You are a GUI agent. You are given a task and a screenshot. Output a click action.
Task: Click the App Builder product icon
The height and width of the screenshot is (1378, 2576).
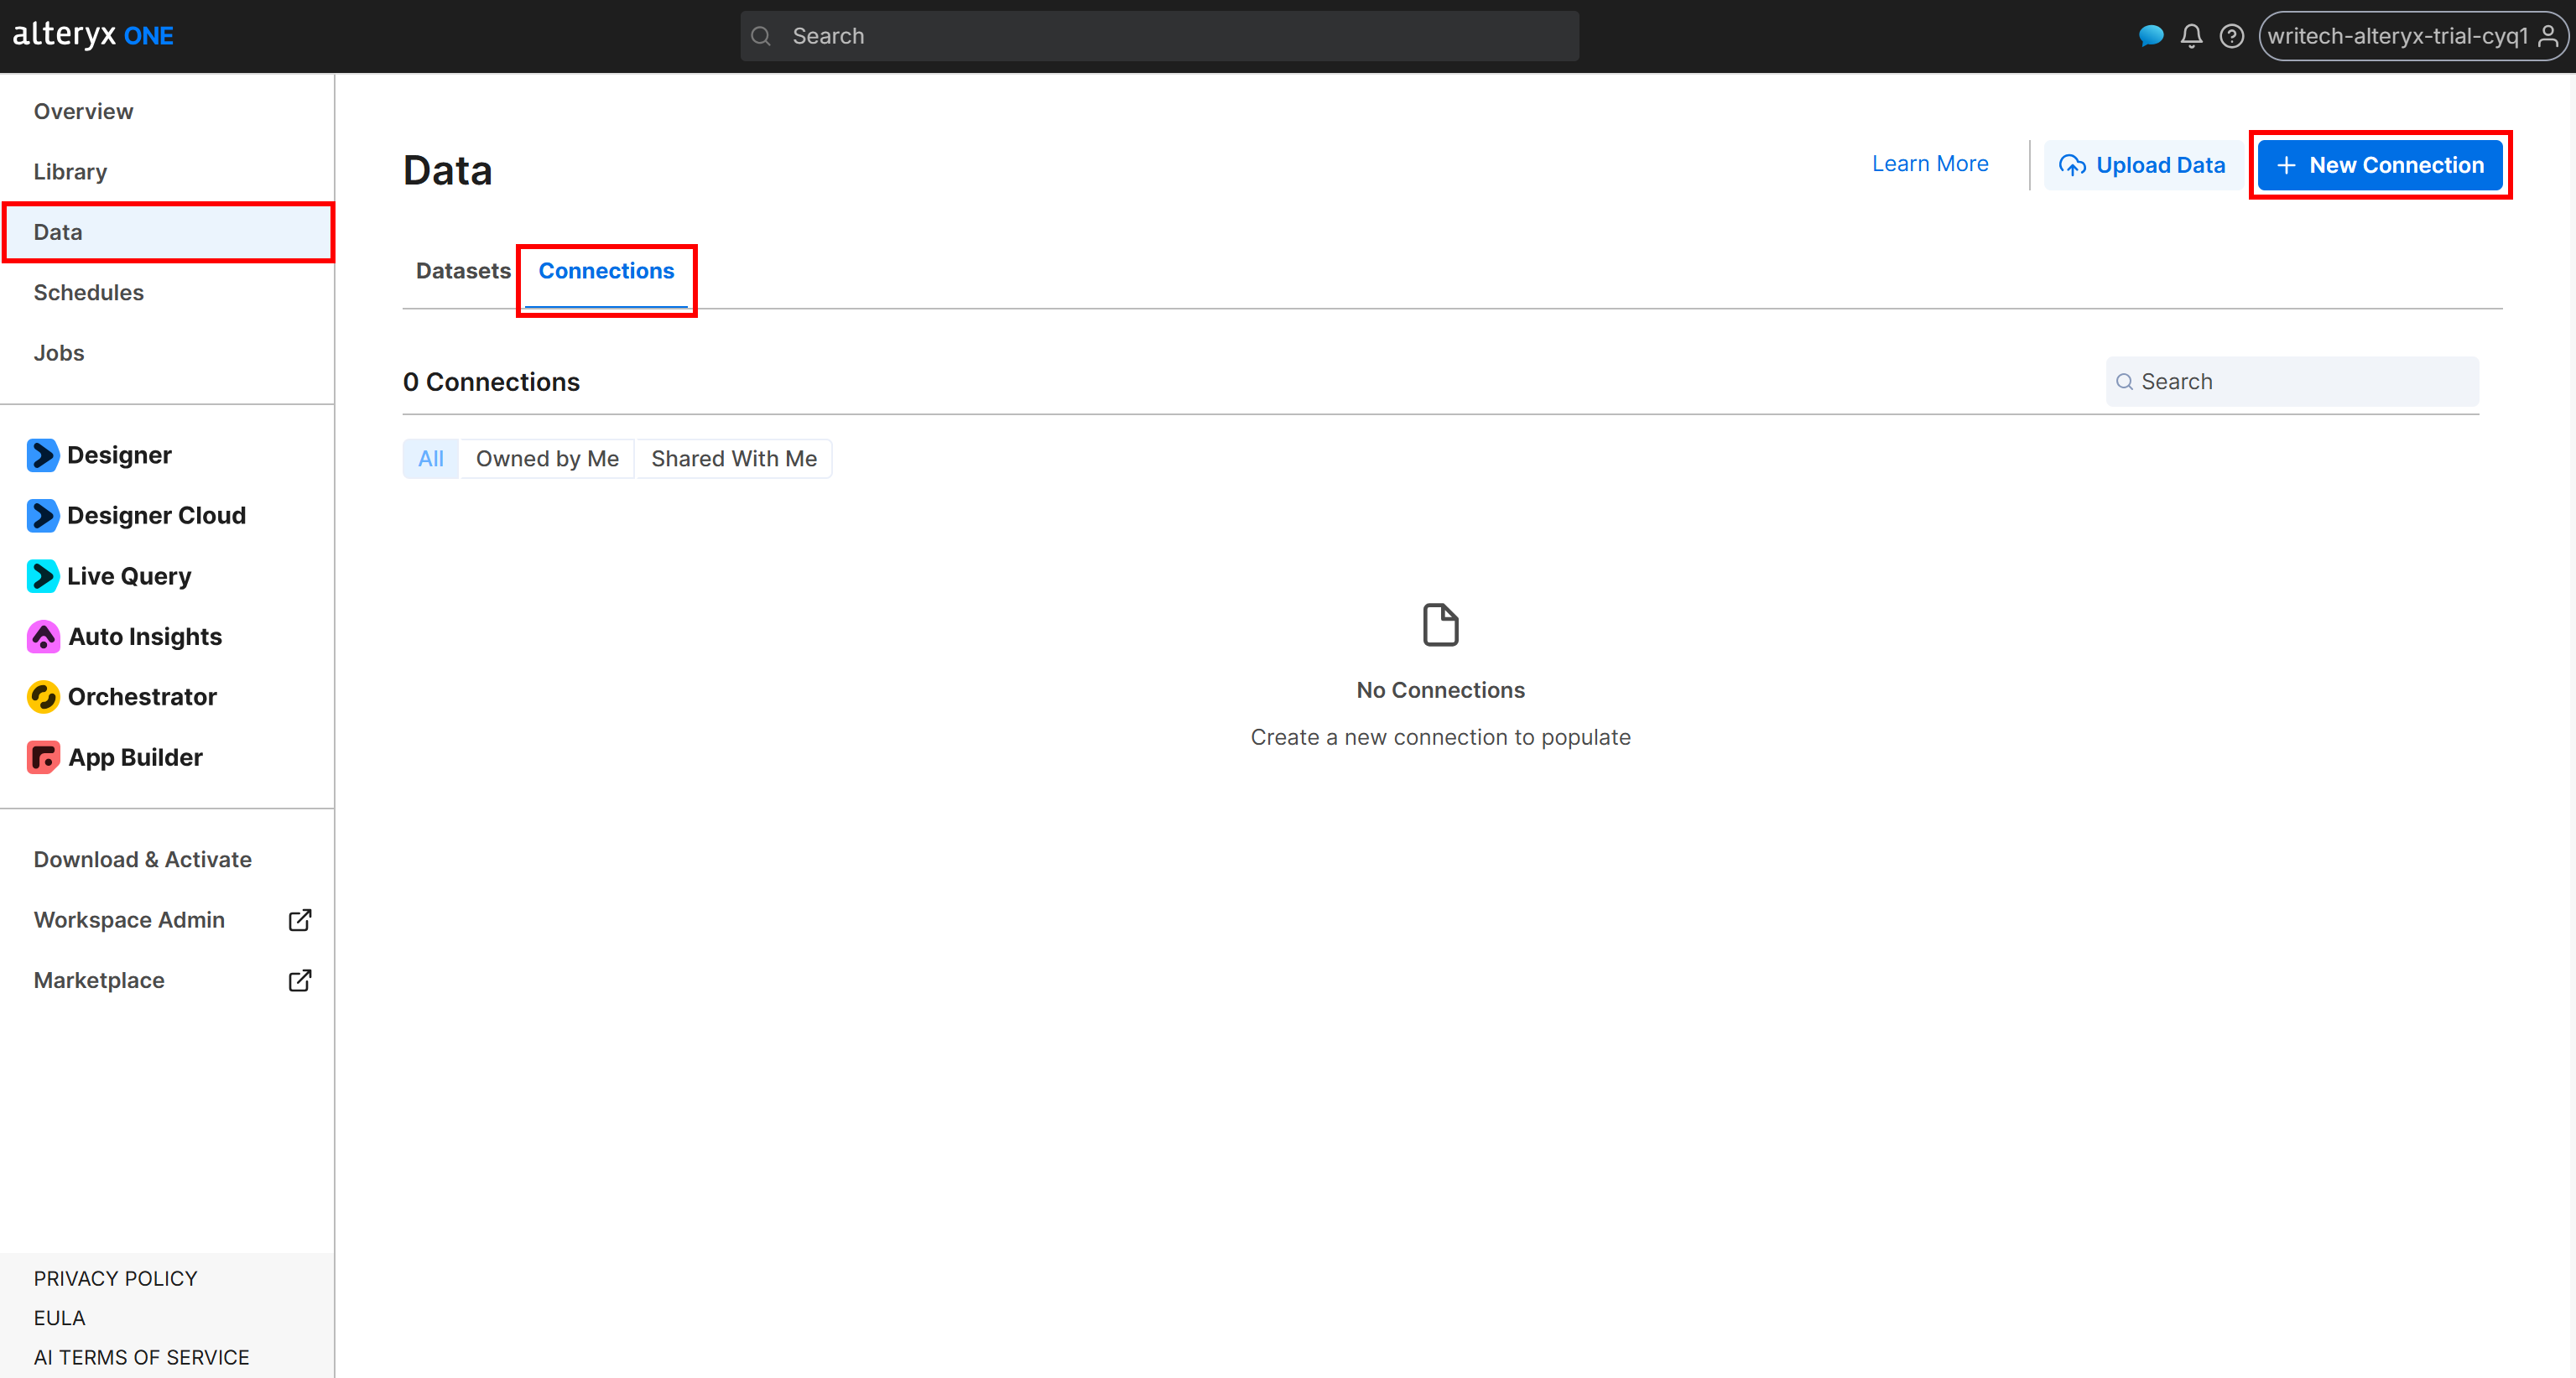click(43, 757)
